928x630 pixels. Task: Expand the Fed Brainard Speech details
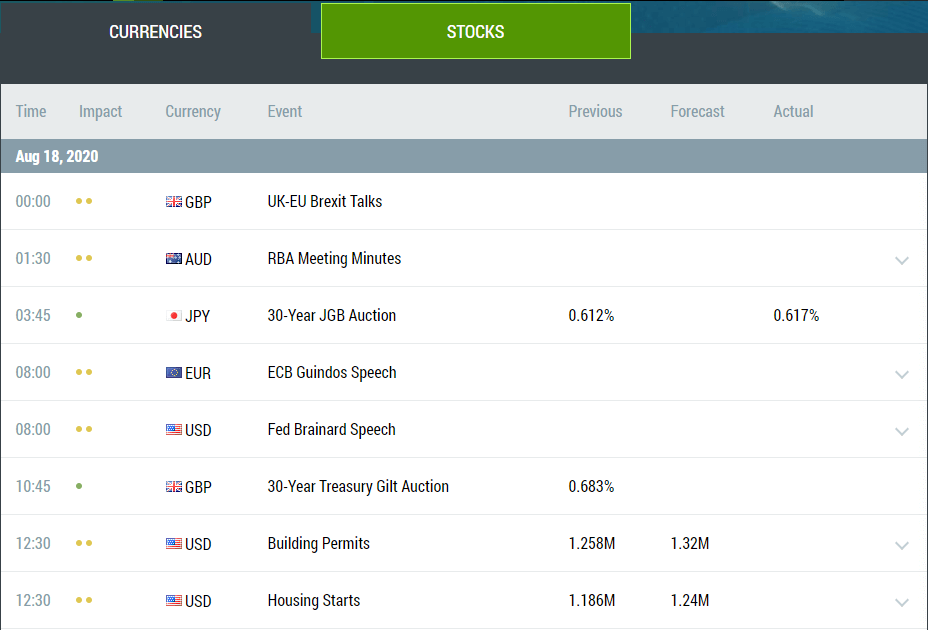pos(902,431)
